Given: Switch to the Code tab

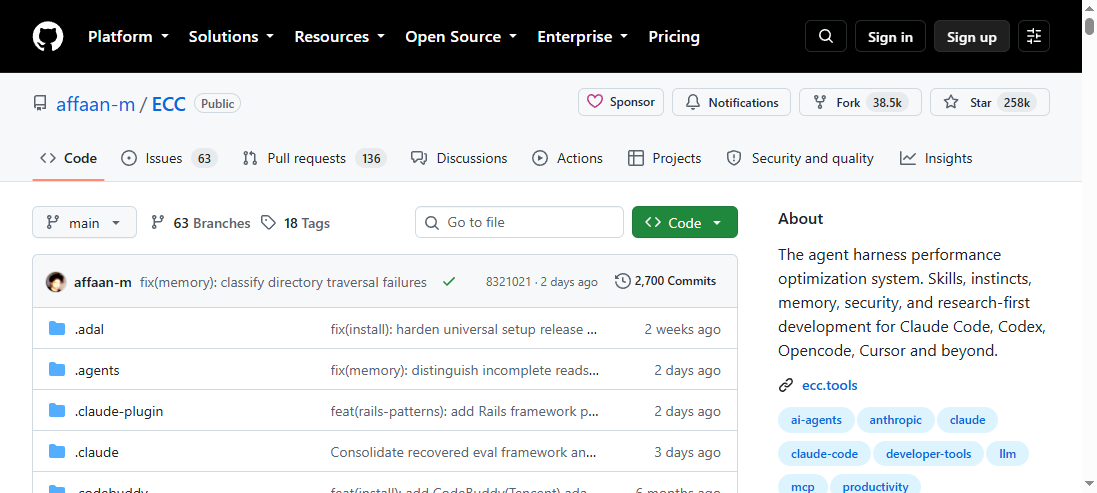Looking at the screenshot, I should point(69,158).
